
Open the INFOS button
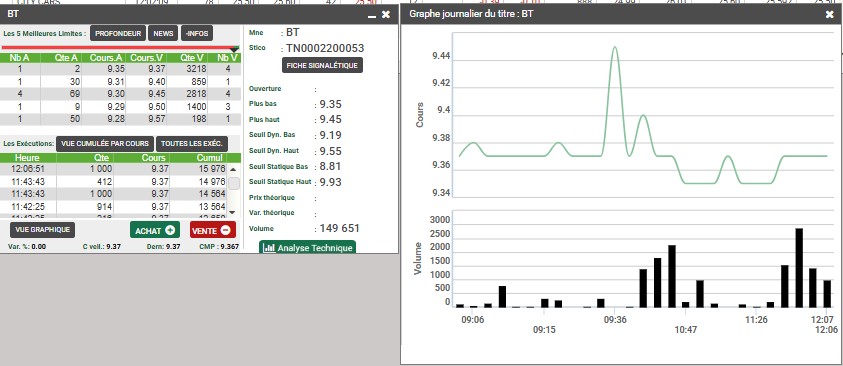tap(197, 33)
